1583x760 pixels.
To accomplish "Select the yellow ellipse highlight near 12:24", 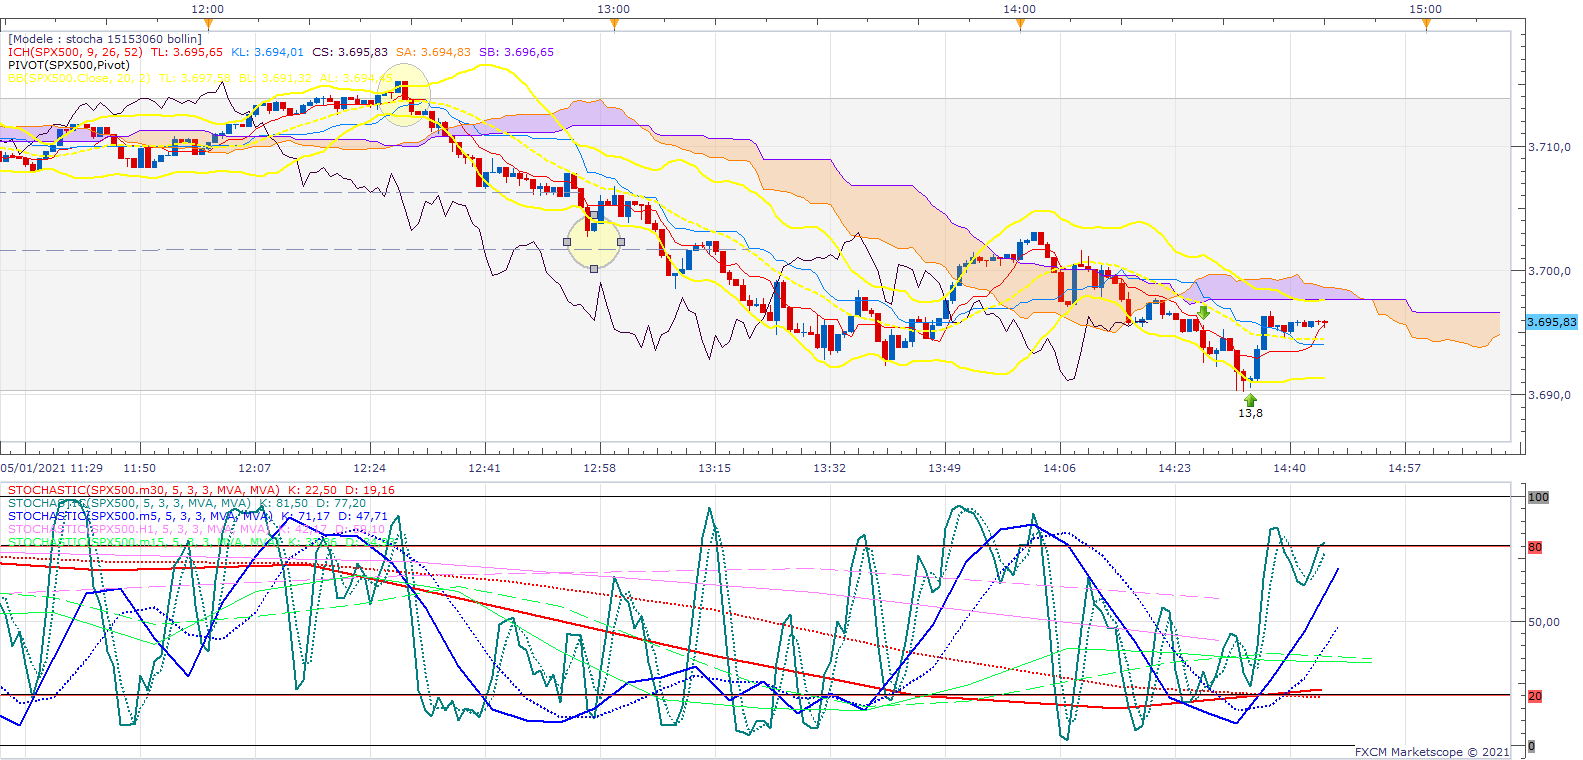I will click(405, 96).
